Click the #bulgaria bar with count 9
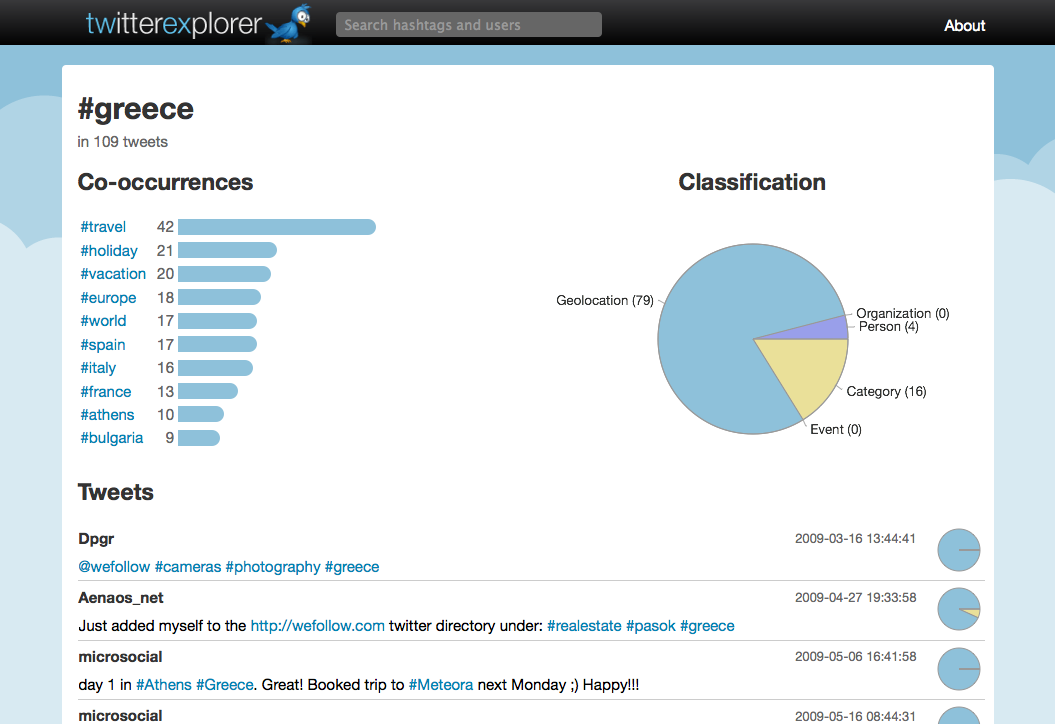The height and width of the screenshot is (724, 1055). coord(199,438)
